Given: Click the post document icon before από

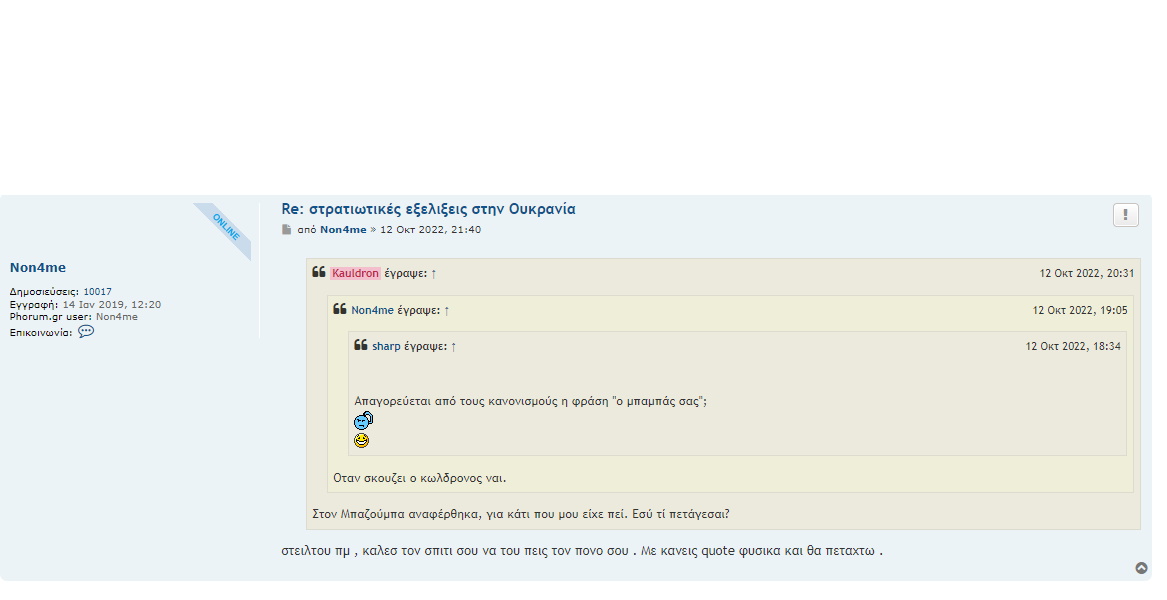Looking at the screenshot, I should [x=287, y=229].
